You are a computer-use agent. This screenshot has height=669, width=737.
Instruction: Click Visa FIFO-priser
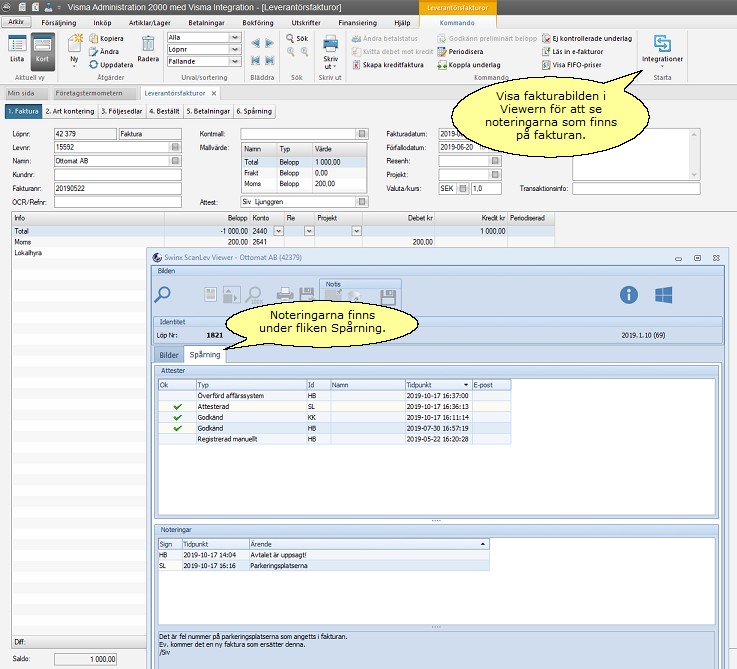(572, 65)
